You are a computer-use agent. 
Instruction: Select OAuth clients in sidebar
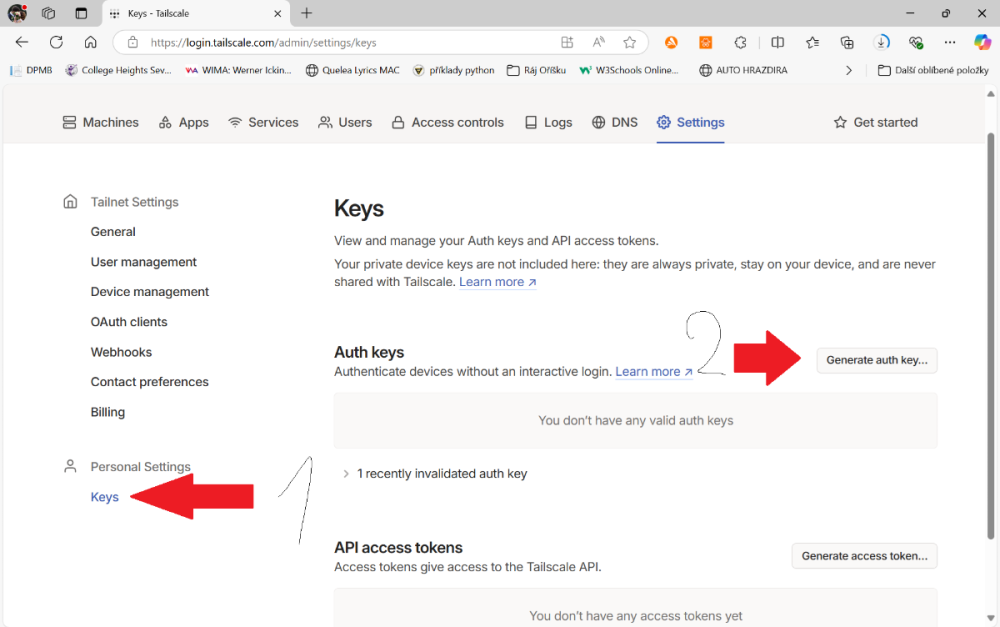129,322
